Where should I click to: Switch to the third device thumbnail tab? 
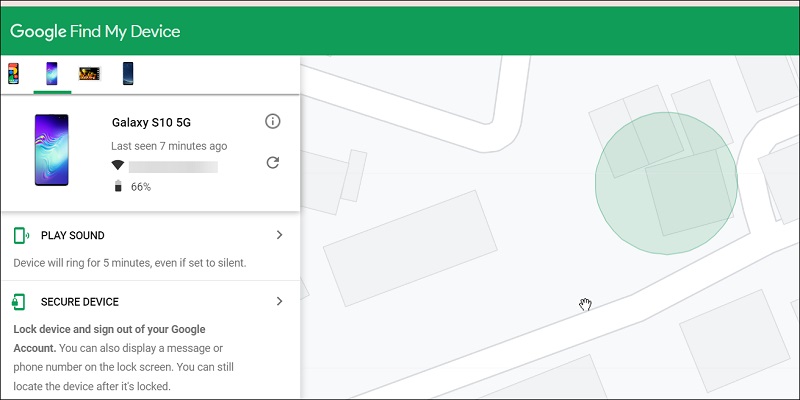[89, 73]
